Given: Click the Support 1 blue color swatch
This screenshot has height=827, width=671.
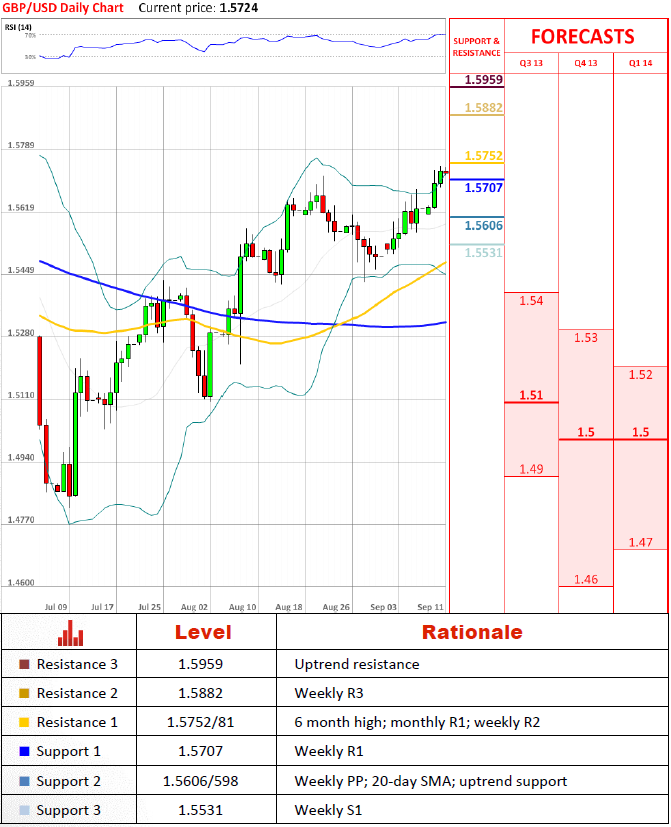Looking at the screenshot, I should (x=24, y=751).
